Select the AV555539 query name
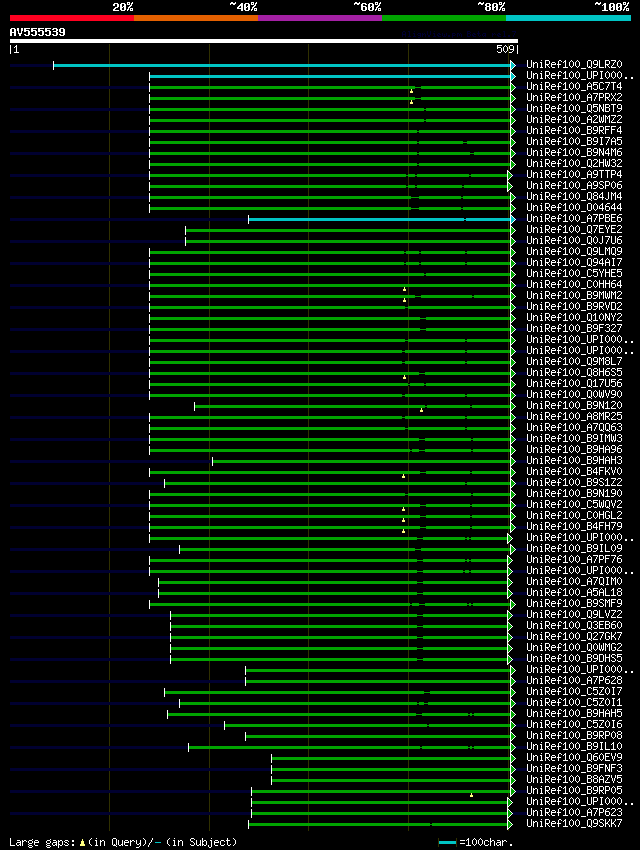This screenshot has width=640, height=850. pos(37,32)
